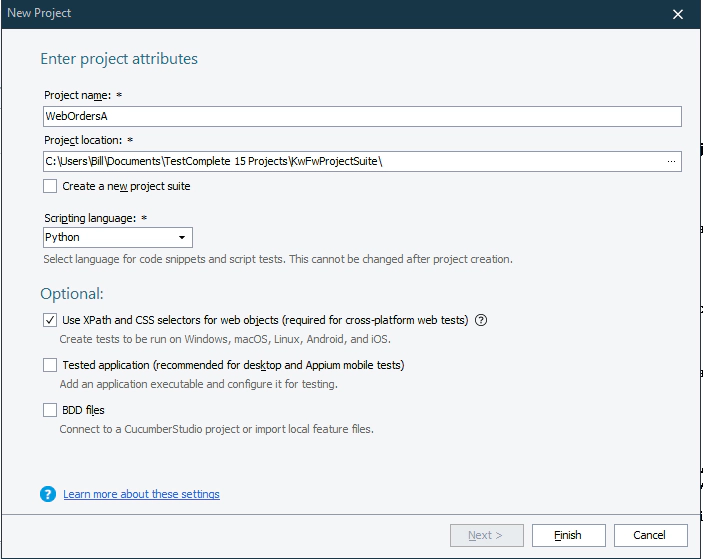Expand the Scripting language dropdown arrow

coord(182,238)
